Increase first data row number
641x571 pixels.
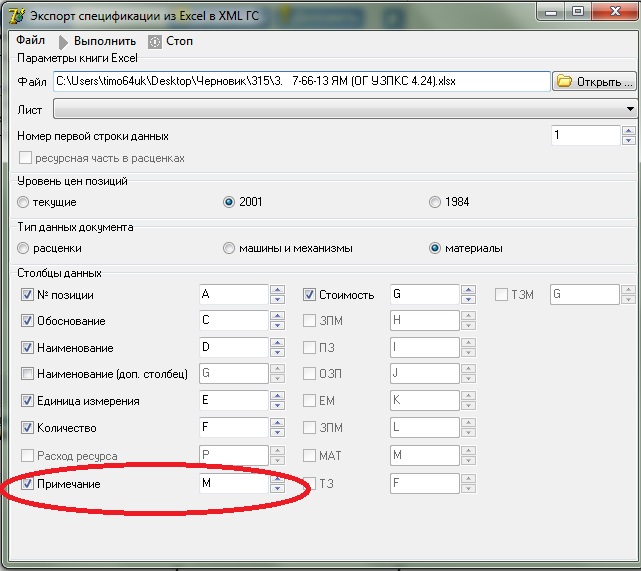point(628,131)
